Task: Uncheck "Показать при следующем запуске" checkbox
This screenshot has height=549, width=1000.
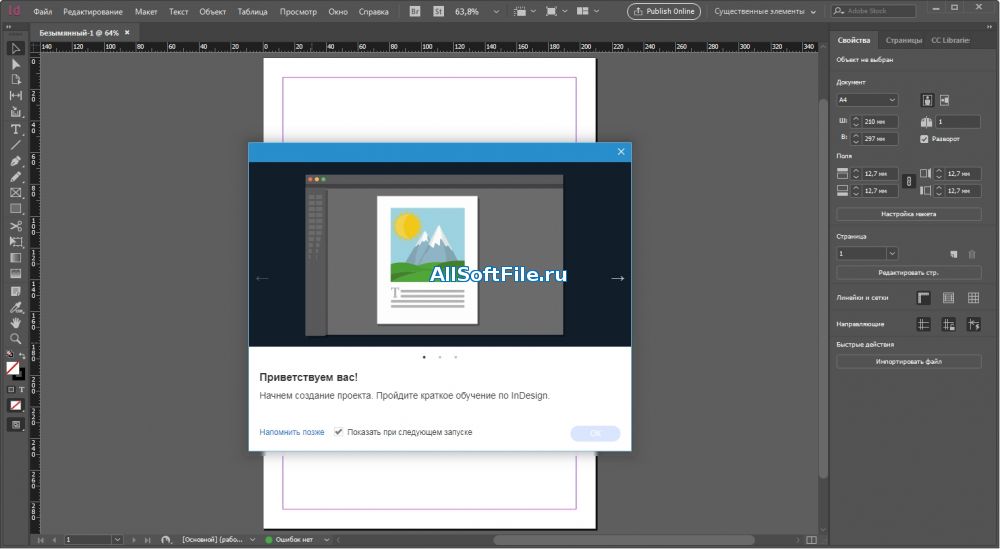Action: (x=338, y=432)
